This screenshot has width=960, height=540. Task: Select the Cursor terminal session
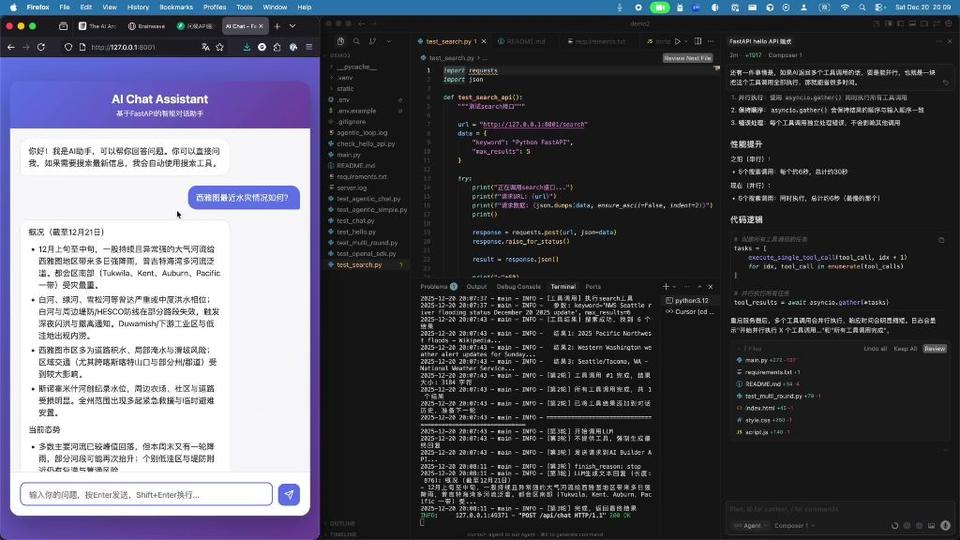click(x=689, y=312)
